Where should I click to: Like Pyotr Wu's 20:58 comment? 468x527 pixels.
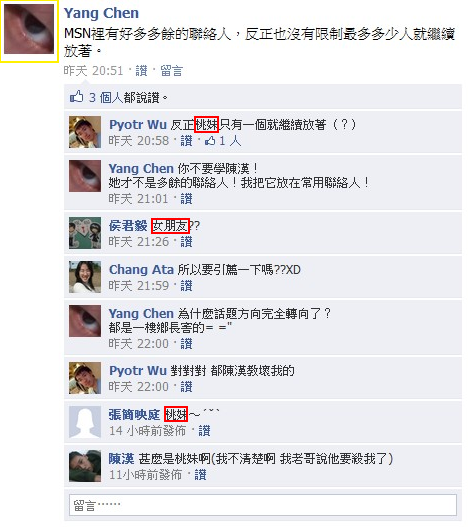[x=187, y=141]
